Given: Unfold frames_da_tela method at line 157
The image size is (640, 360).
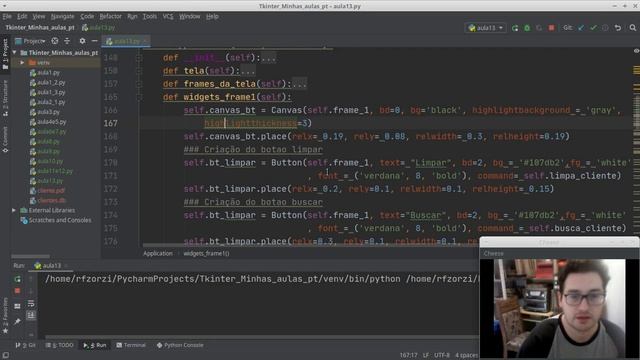Looking at the screenshot, I should coord(140,84).
